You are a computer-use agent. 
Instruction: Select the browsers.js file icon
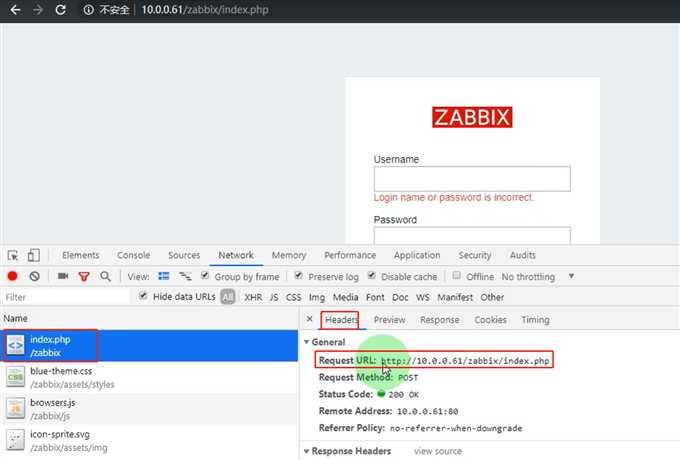tap(15, 408)
